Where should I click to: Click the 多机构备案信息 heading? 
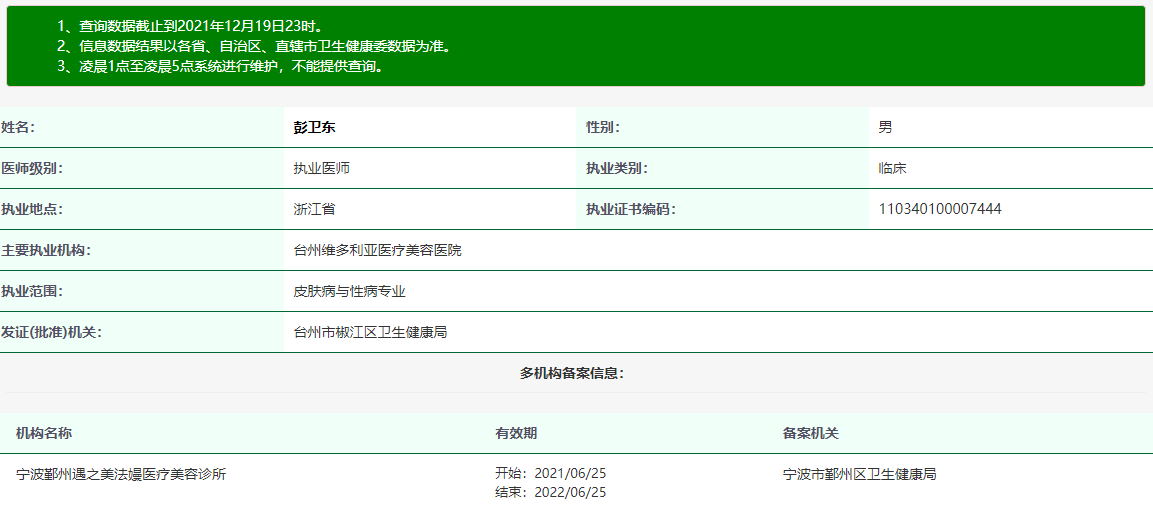(572, 373)
